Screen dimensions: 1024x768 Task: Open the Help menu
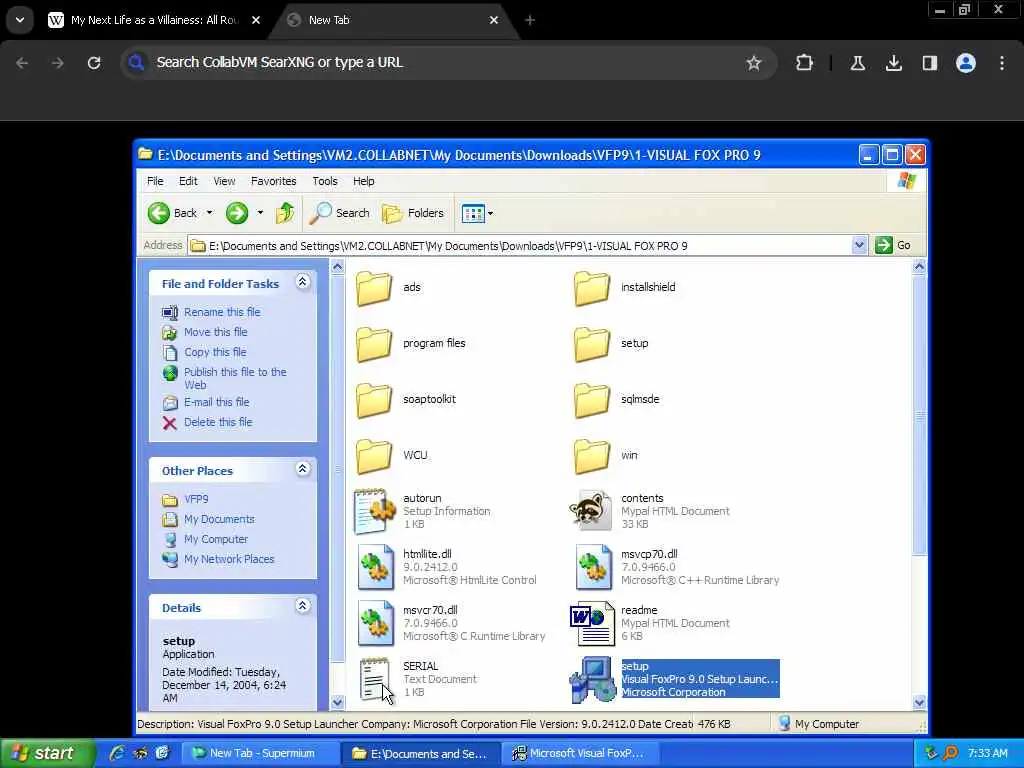(364, 181)
